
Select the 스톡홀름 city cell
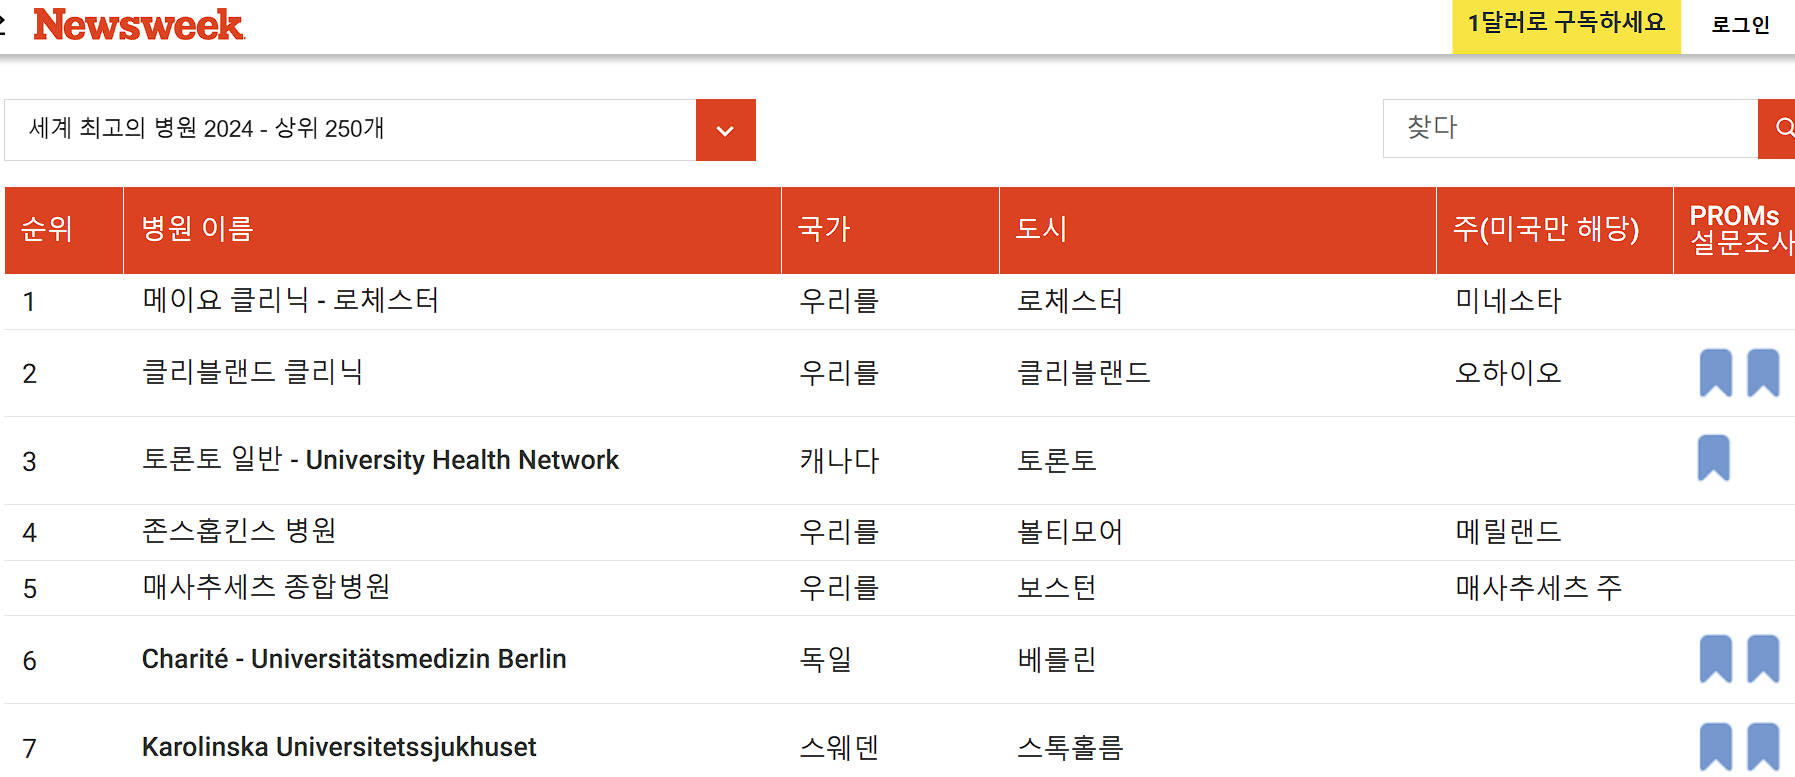(1070, 748)
